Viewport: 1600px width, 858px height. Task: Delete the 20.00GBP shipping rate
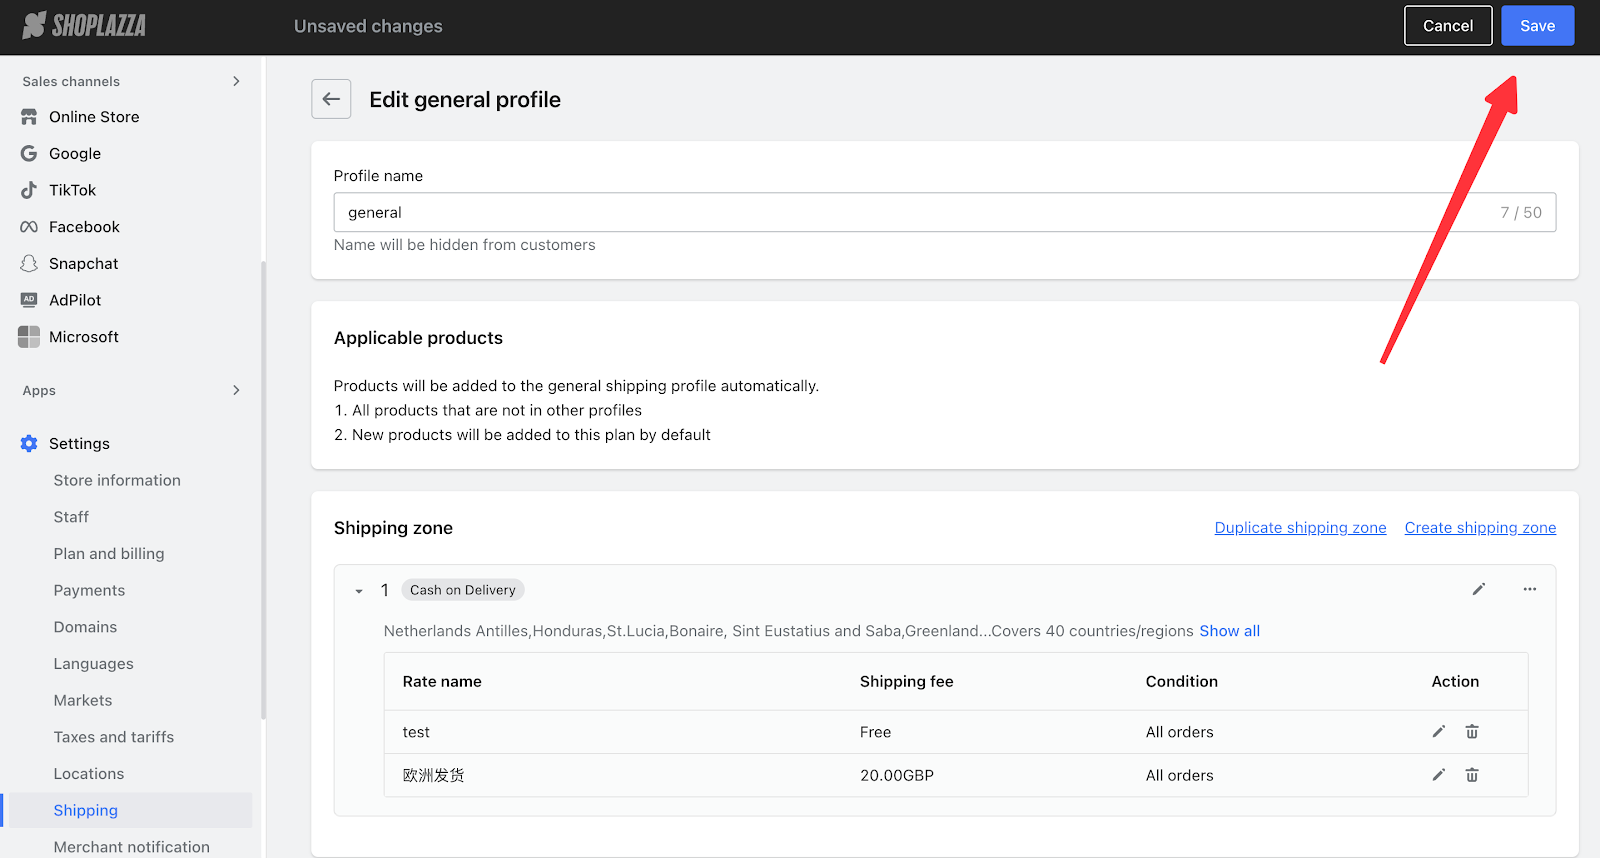click(x=1472, y=775)
